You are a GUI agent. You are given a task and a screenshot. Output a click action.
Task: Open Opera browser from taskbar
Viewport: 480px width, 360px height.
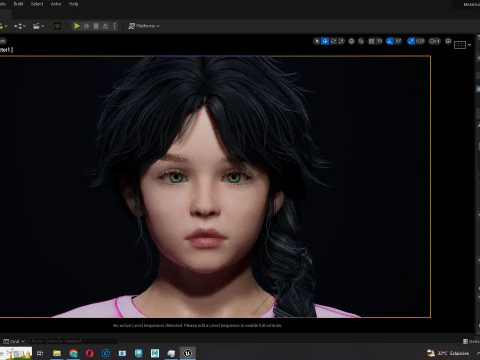90,353
